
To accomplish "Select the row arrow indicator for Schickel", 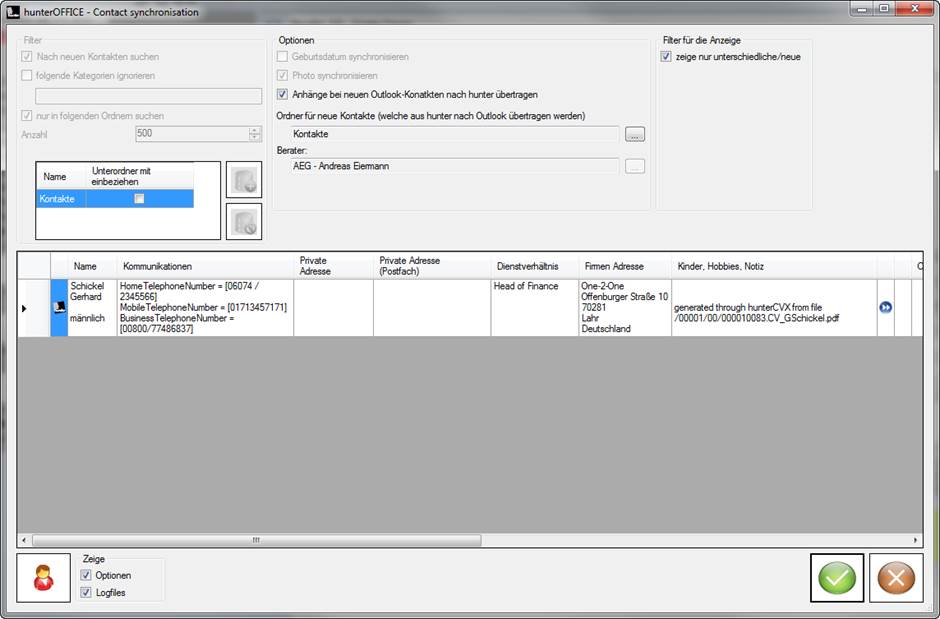I will (25, 307).
